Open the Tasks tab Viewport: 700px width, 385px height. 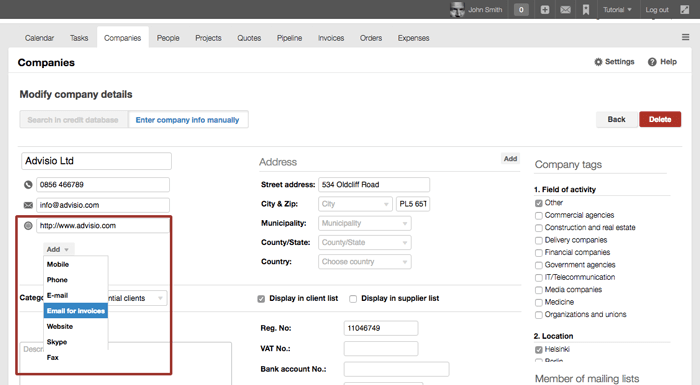(x=79, y=38)
